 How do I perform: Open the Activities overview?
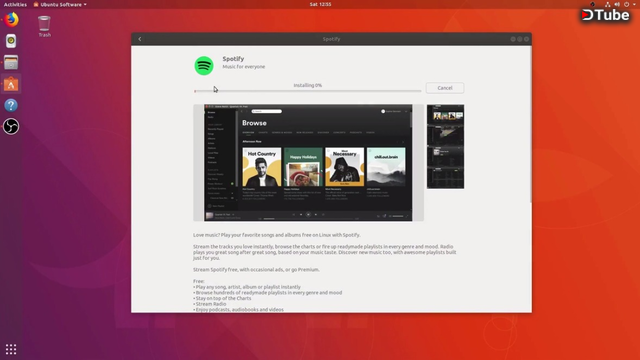click(15, 4)
